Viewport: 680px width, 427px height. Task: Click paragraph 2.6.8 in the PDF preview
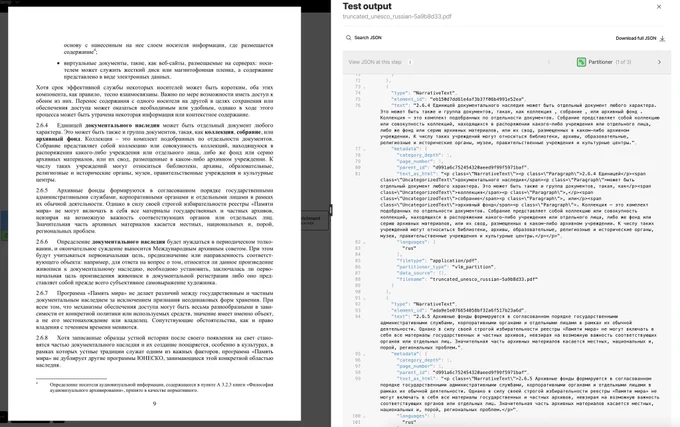154,351
